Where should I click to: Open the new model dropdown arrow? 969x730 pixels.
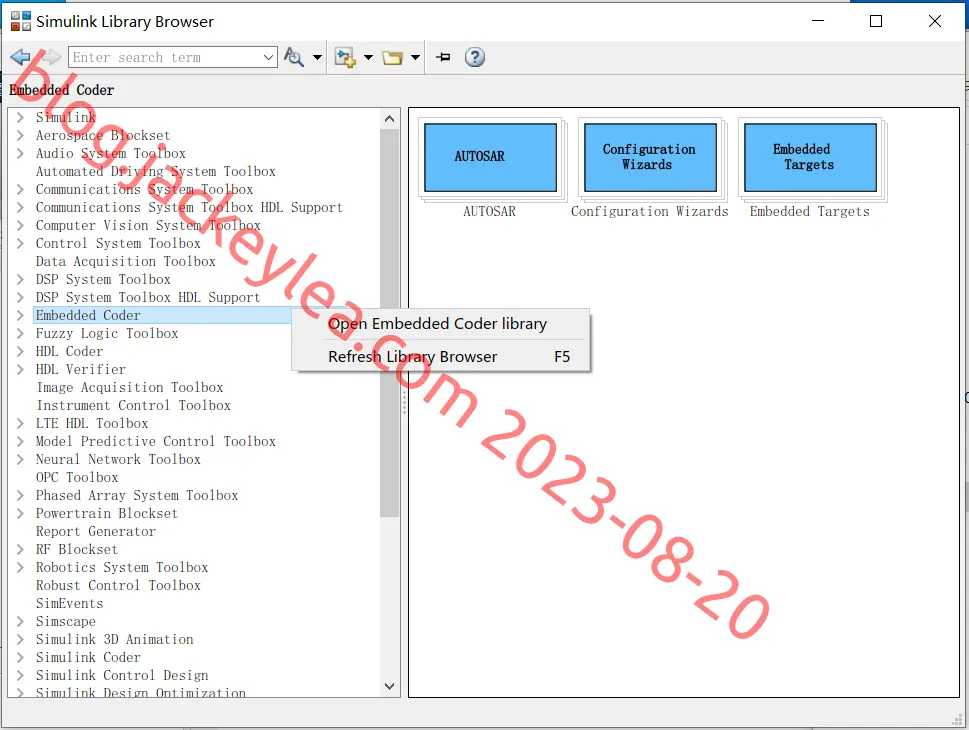[x=368, y=57]
